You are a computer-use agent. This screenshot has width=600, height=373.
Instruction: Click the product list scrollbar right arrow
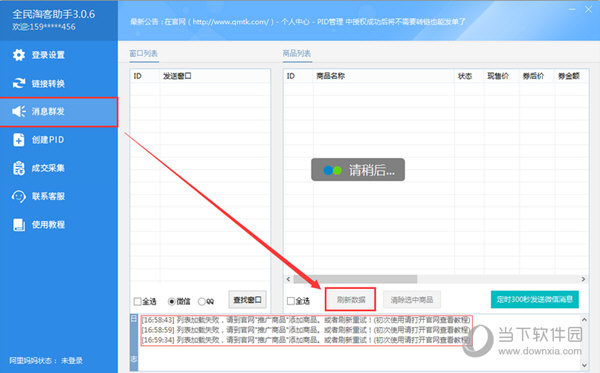[583, 279]
